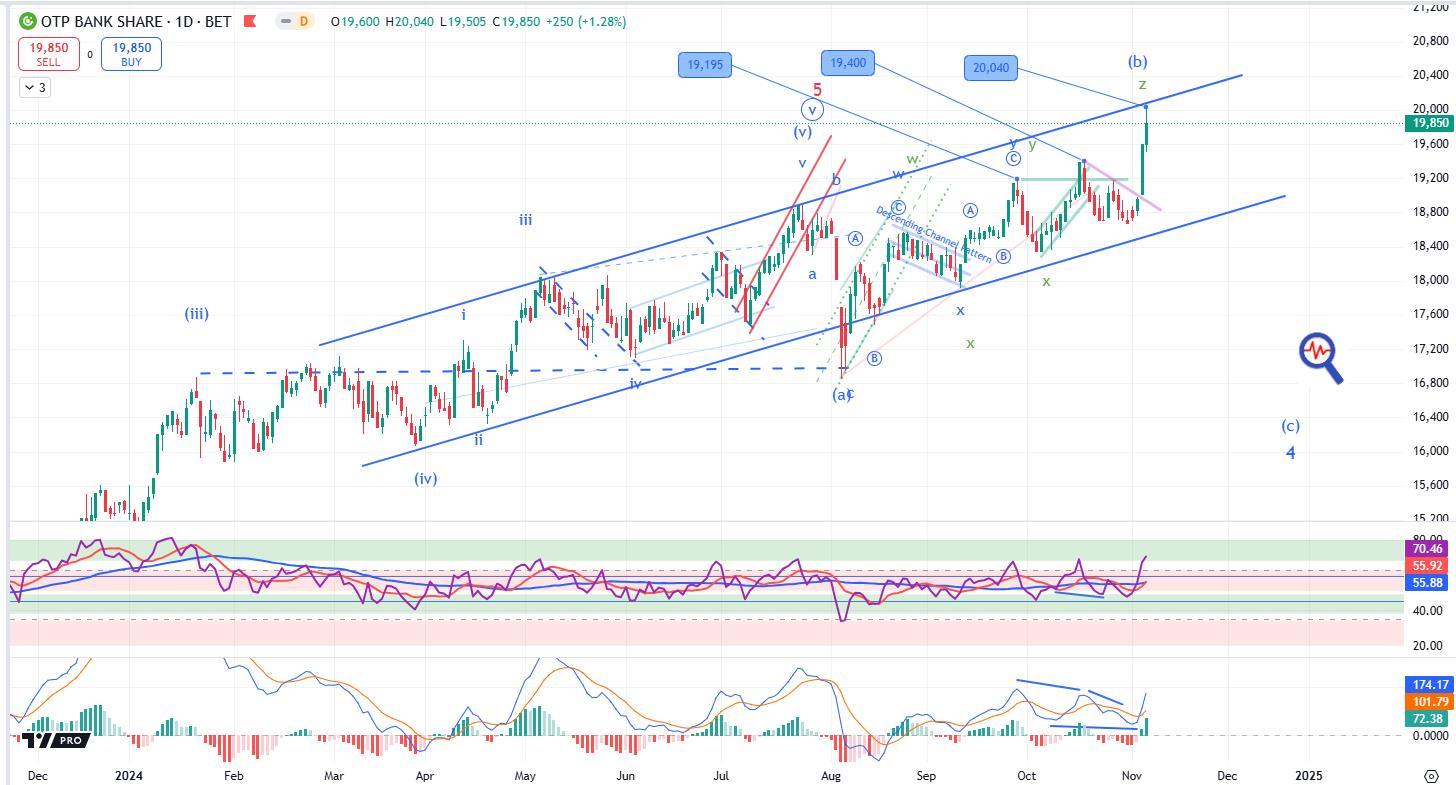Select the green z wave label
Screen dimensions: 1456x785
tap(1142, 84)
